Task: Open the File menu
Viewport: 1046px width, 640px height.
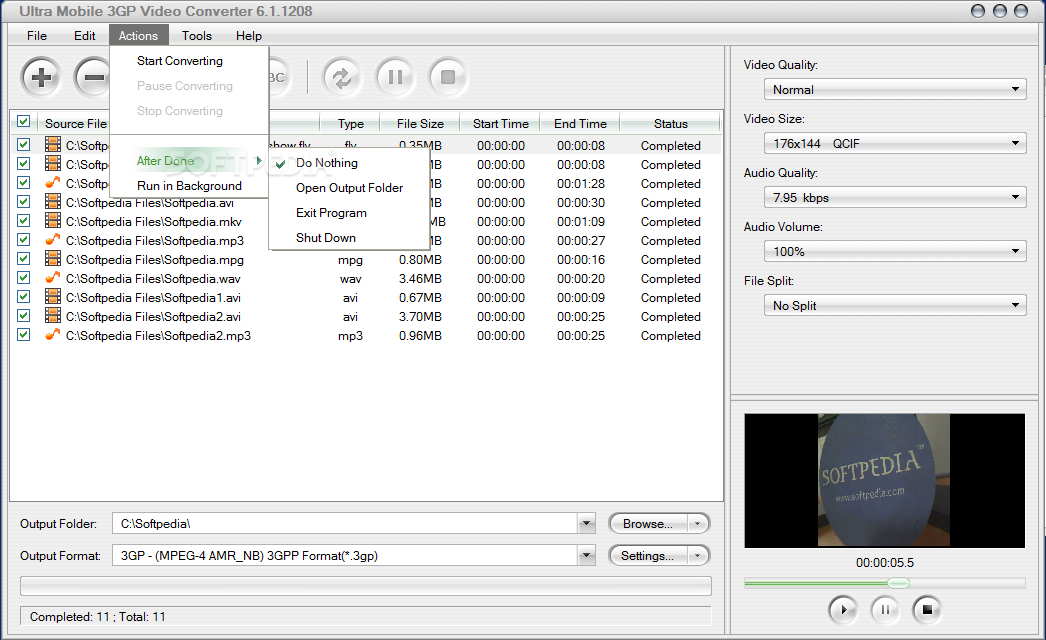Action: 37,36
